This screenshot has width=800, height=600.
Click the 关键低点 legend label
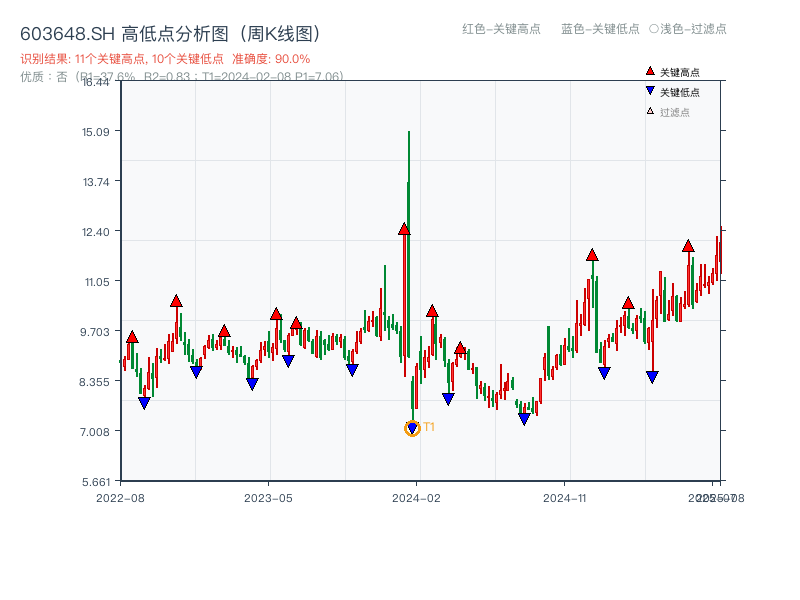click(680, 92)
